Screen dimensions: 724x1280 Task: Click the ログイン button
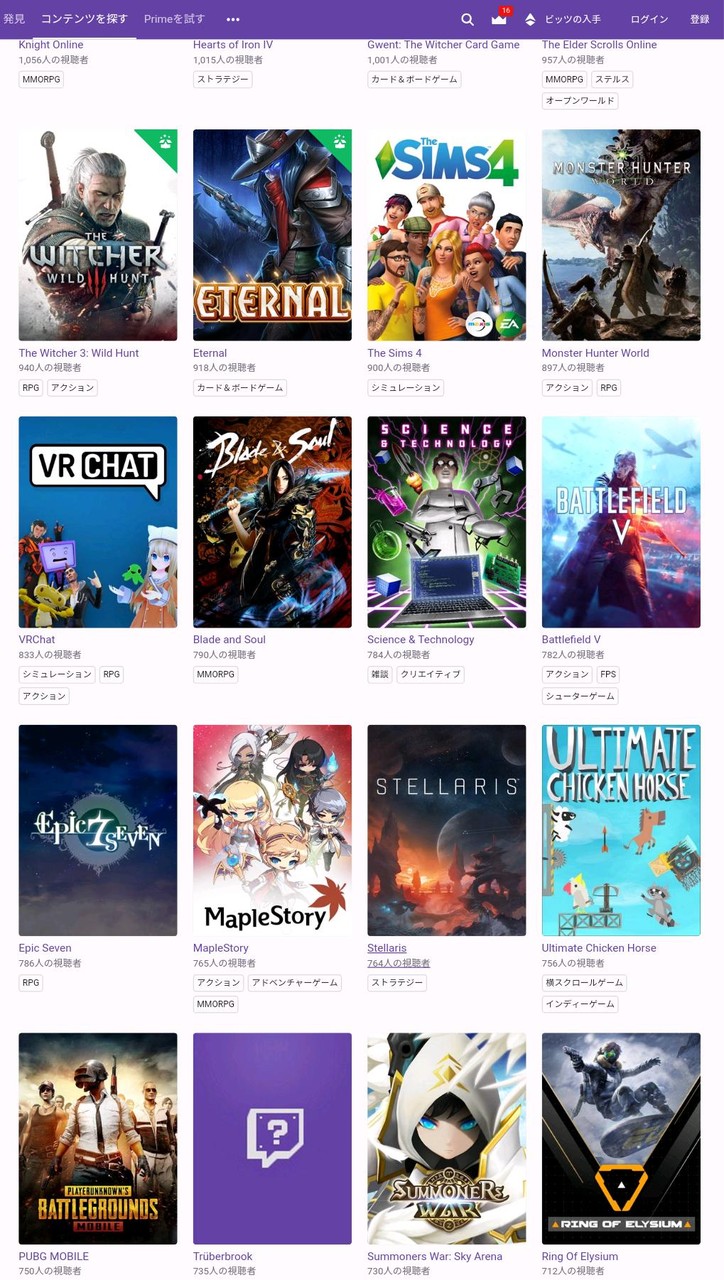coord(649,19)
